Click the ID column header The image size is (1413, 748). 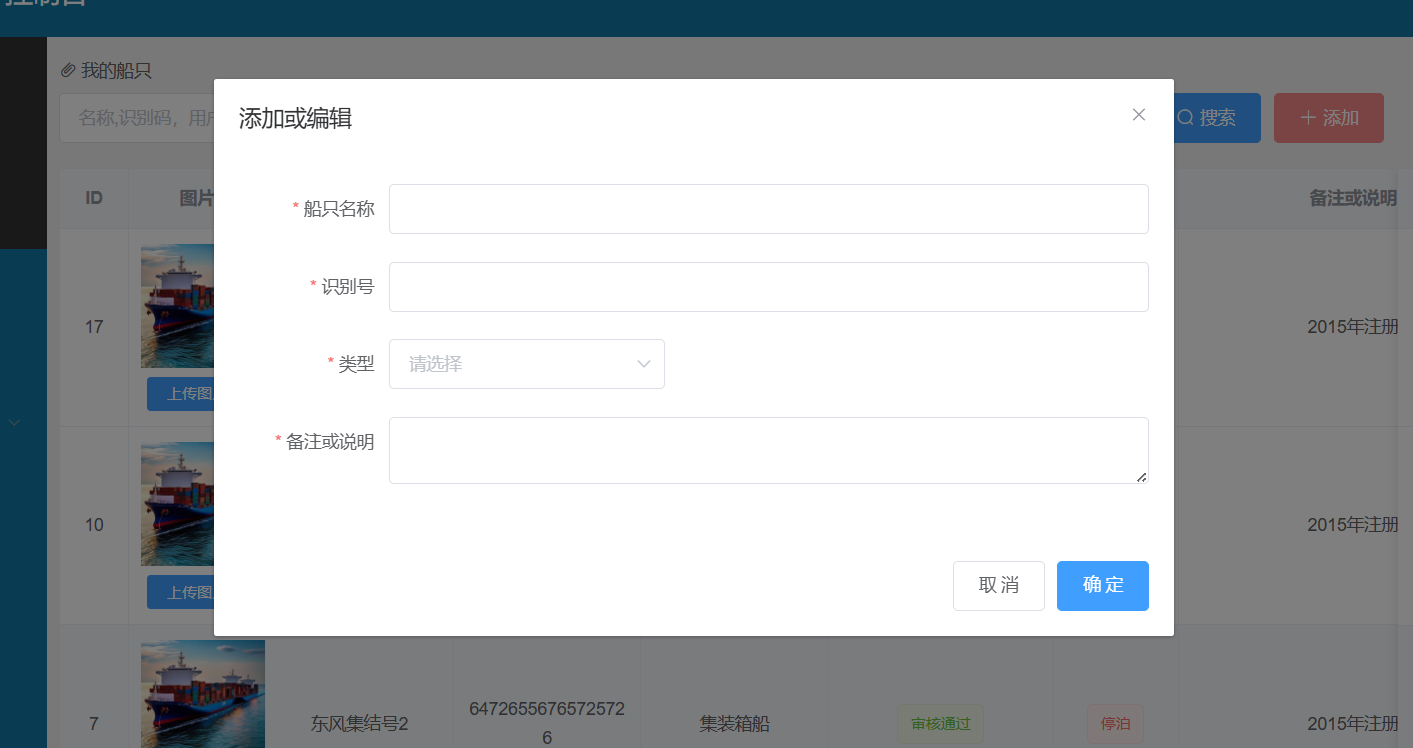94,198
